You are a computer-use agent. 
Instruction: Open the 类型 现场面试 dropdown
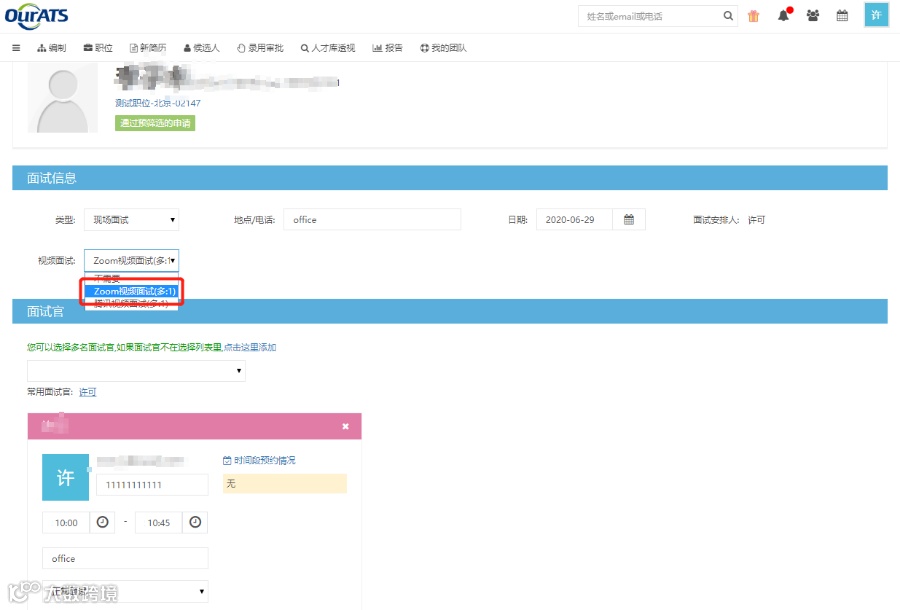131,220
